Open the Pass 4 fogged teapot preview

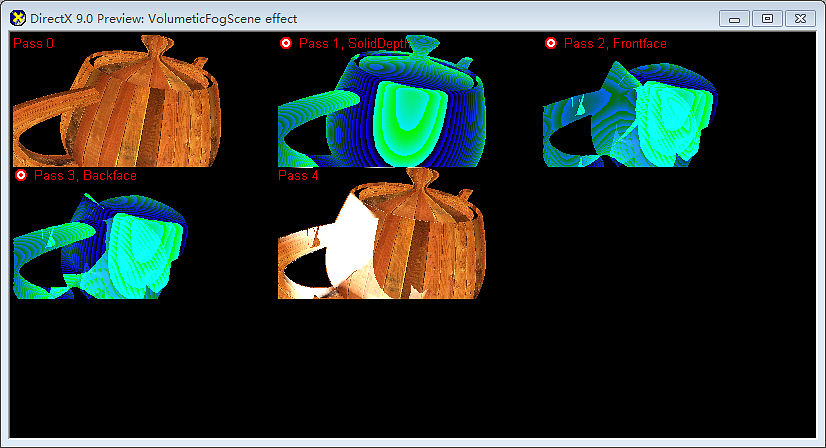tap(381, 233)
